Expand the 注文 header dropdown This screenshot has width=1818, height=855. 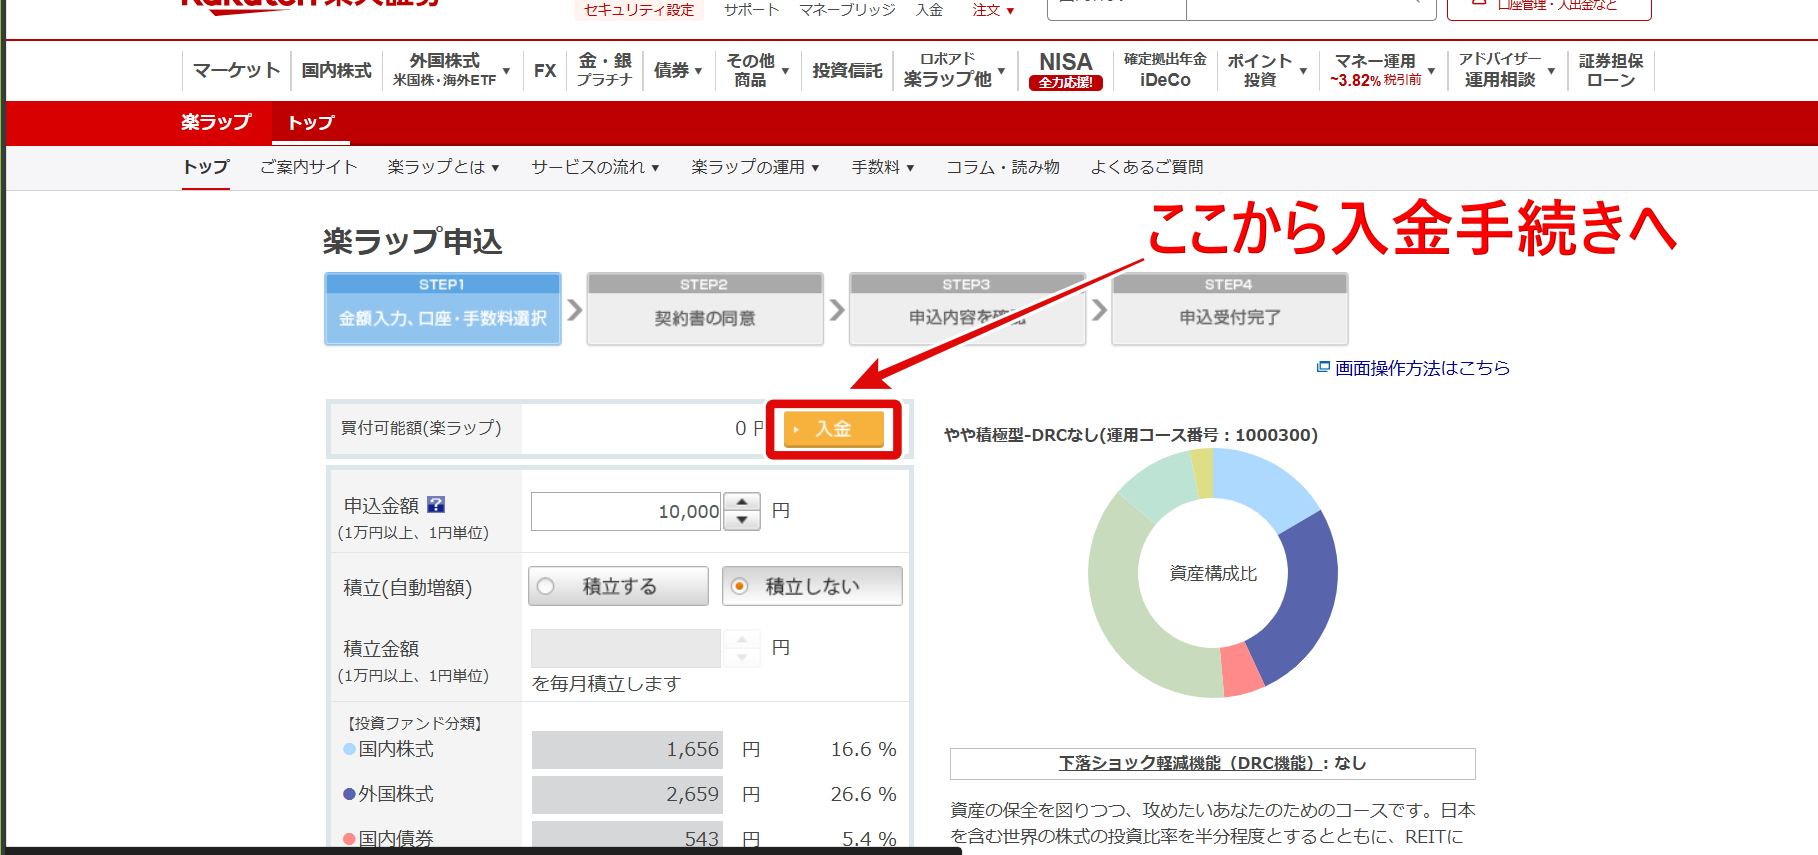(x=993, y=9)
